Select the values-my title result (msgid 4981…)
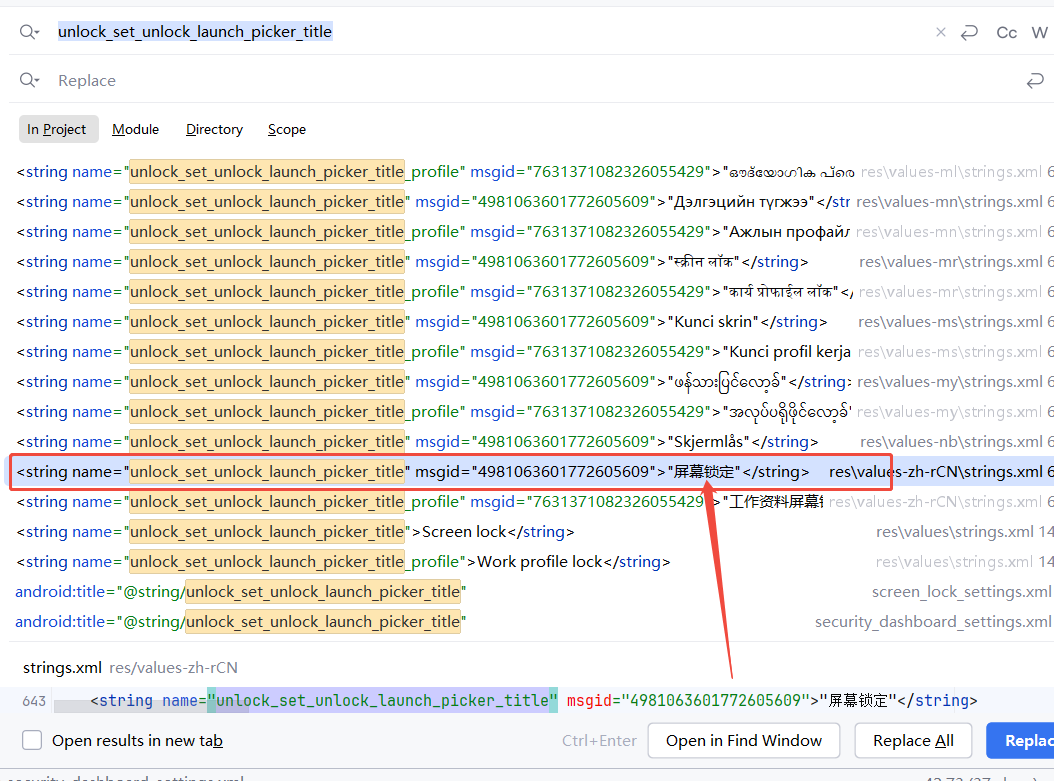 531,382
